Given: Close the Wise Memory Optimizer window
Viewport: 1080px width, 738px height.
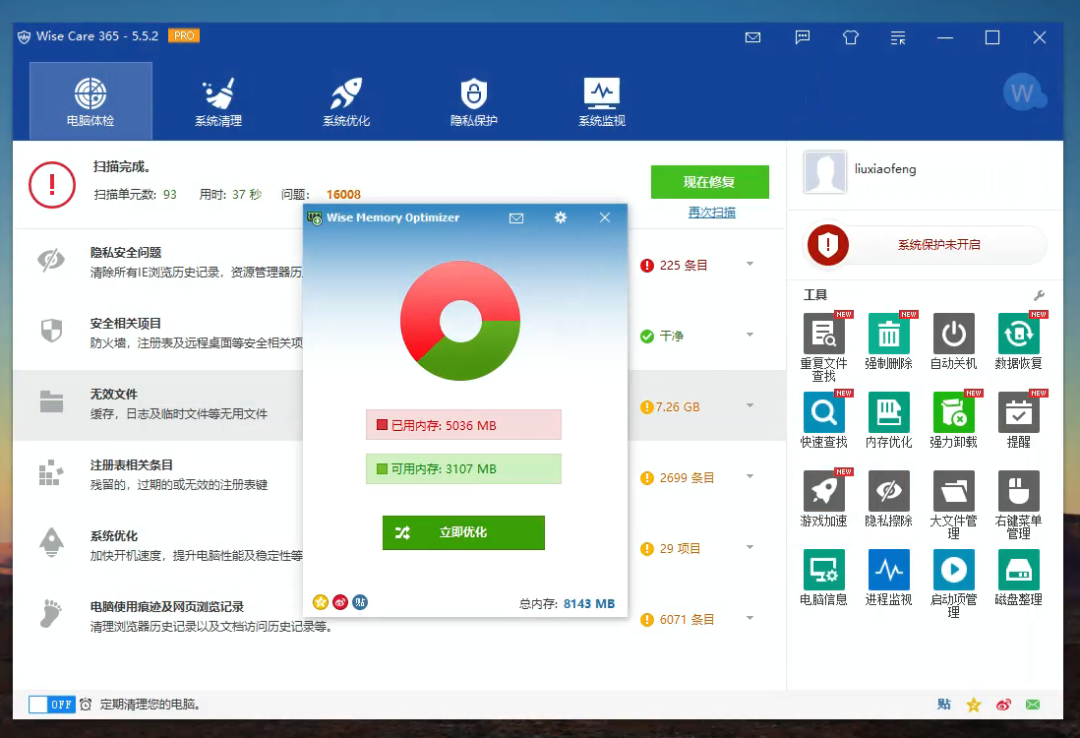Looking at the screenshot, I should (605, 218).
